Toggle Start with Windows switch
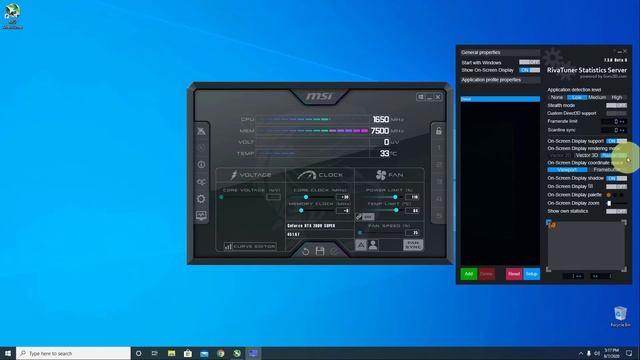The width and height of the screenshot is (640, 360). tap(529, 62)
